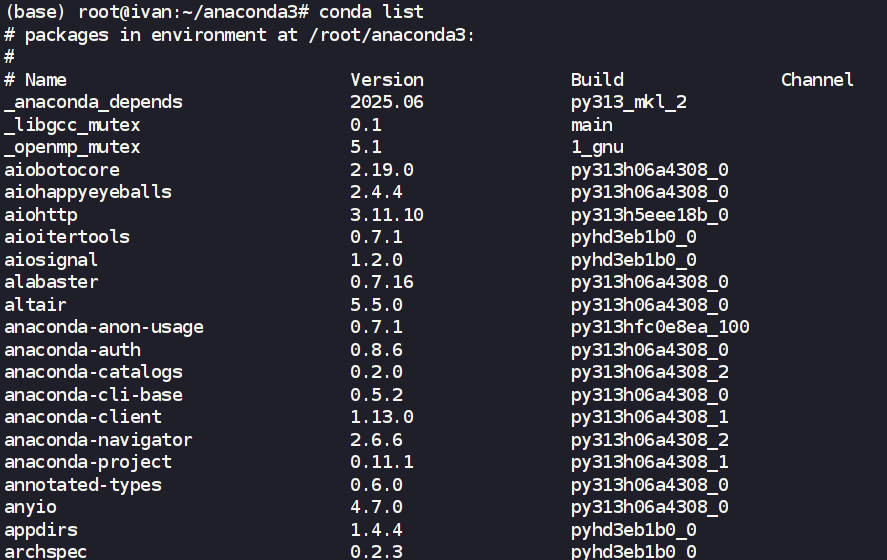
Task: Click the anaconda-client version 1.13.0
Action: click(382, 417)
